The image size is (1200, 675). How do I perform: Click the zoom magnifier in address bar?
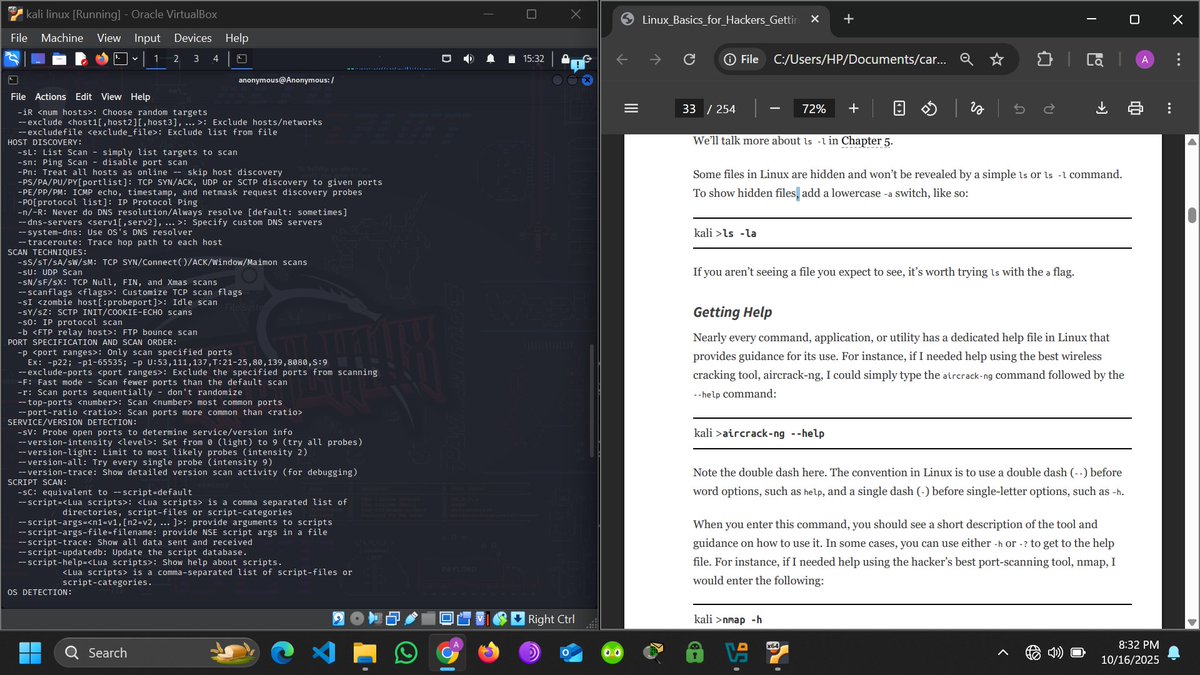tap(966, 60)
